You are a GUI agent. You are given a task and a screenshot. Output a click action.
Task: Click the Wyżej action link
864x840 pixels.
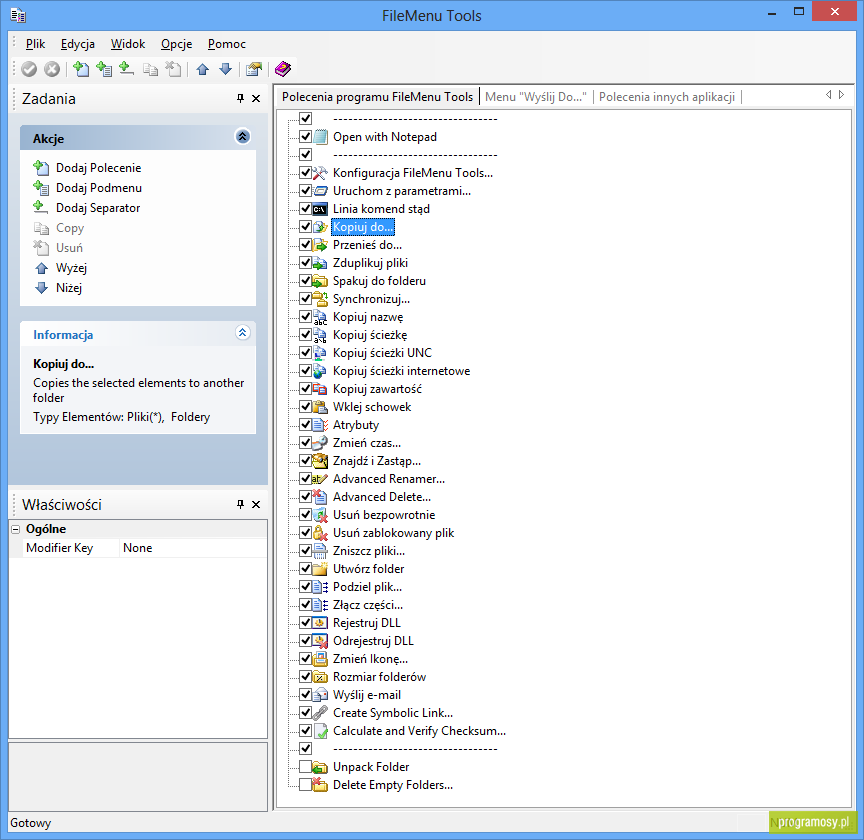tap(71, 268)
